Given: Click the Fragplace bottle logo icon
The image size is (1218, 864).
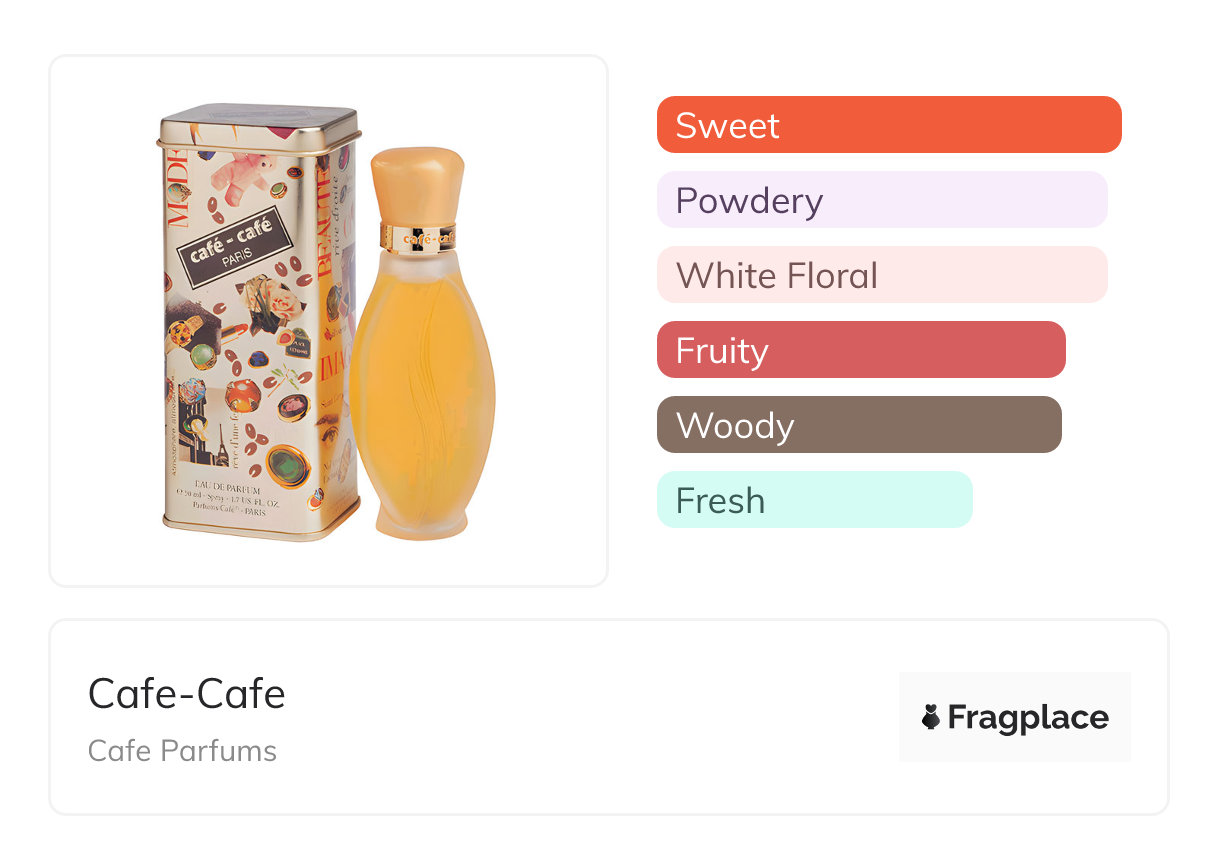Looking at the screenshot, I should point(931,717).
